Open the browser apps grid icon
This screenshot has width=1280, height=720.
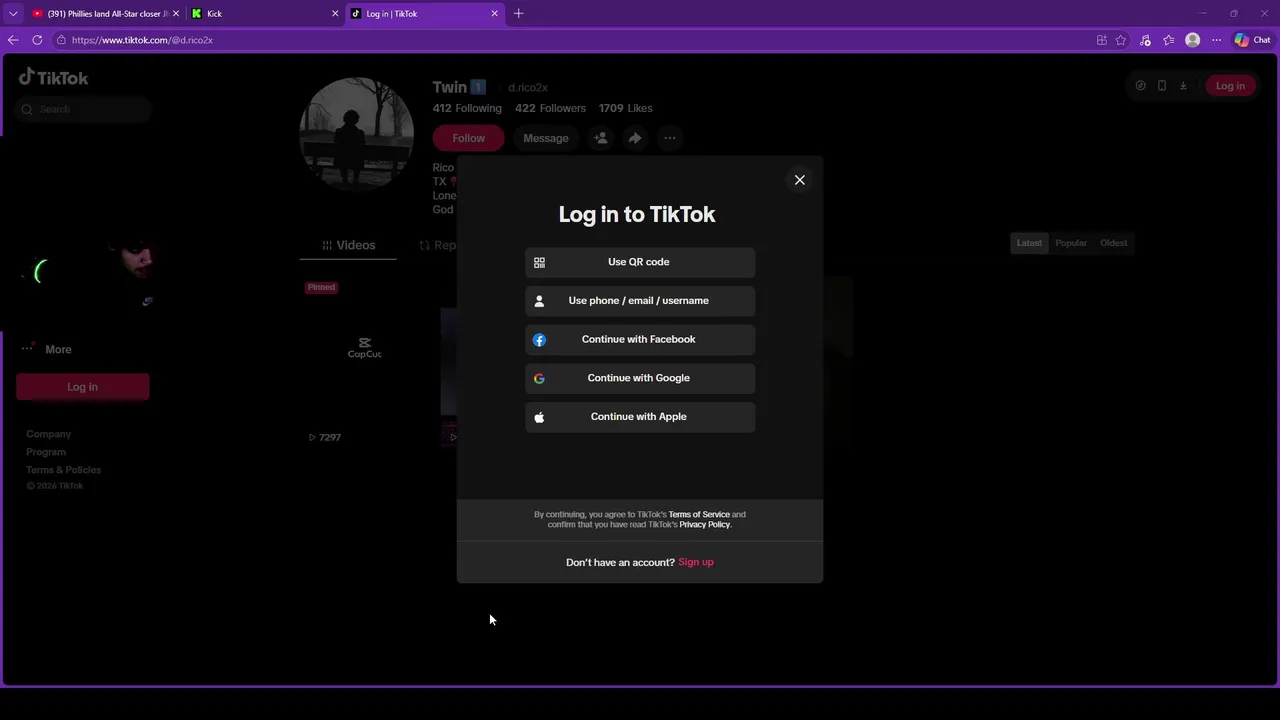click(x=1101, y=40)
